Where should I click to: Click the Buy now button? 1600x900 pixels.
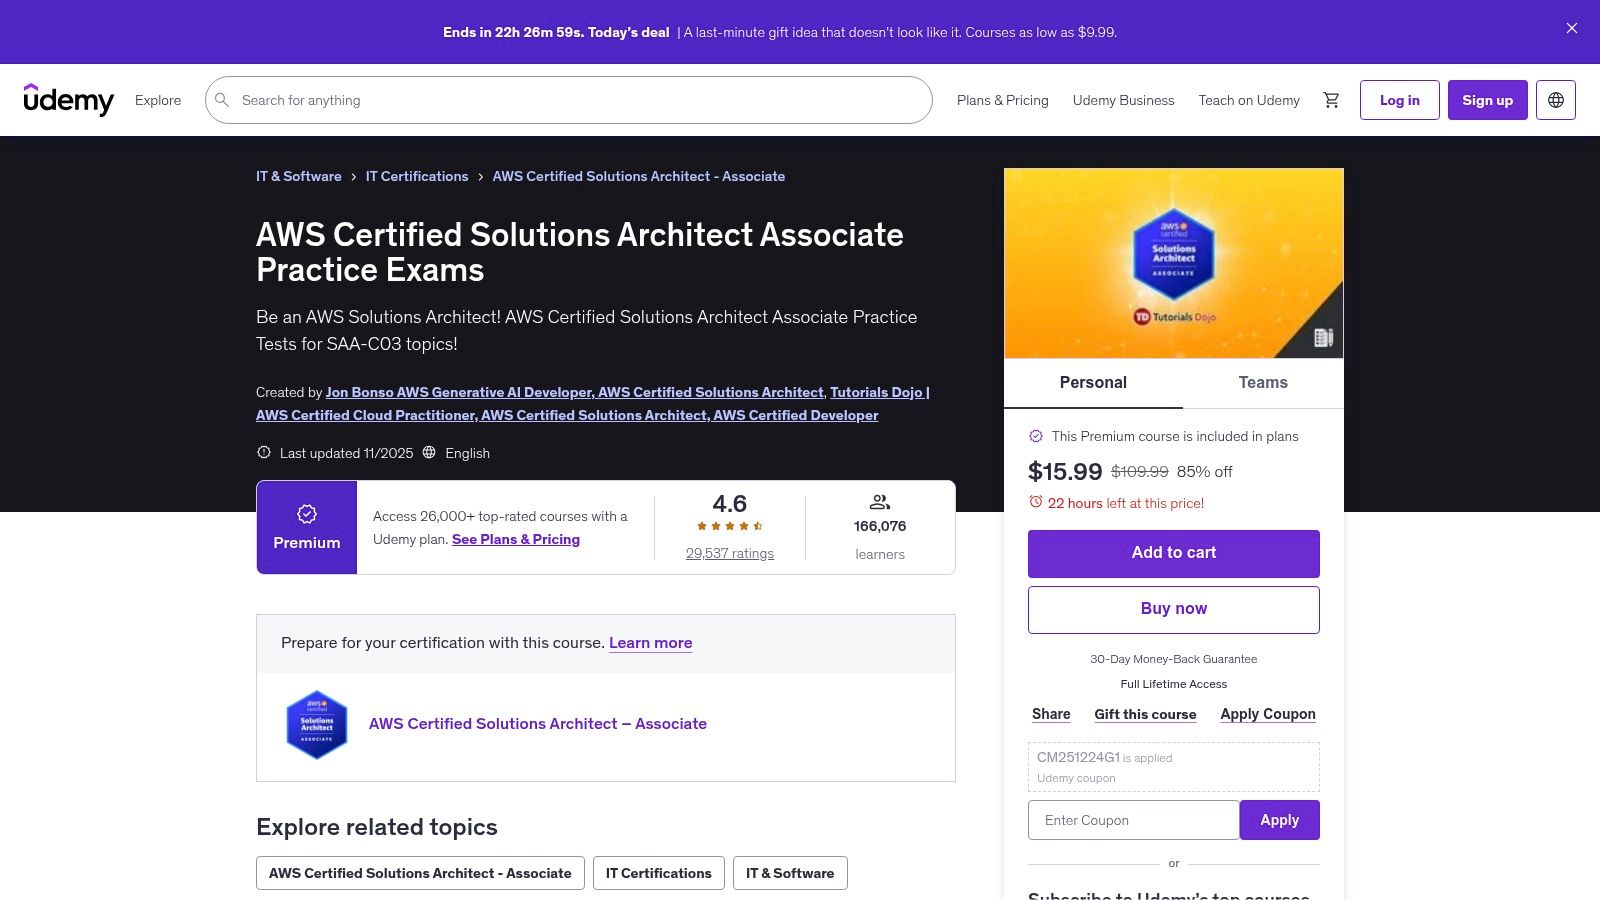point(1173,609)
